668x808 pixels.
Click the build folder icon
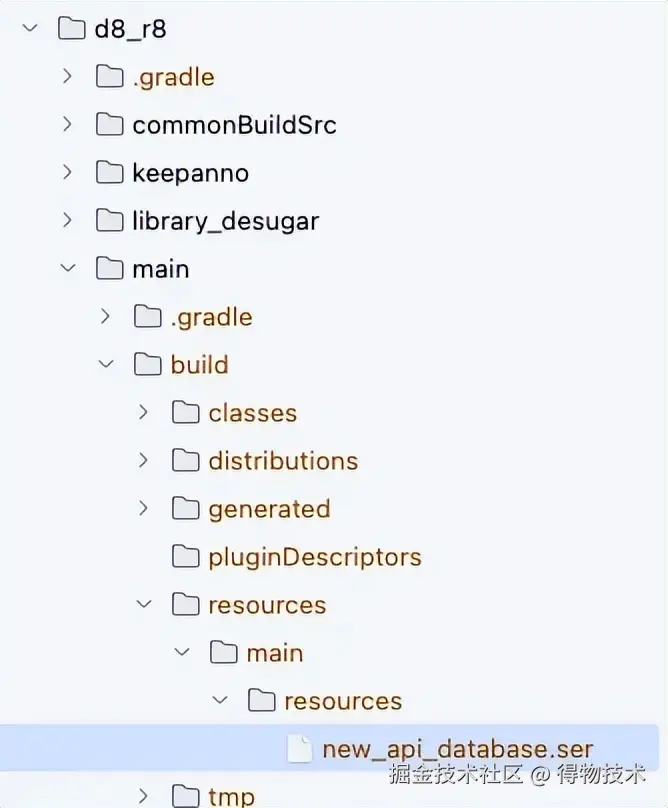(x=147, y=364)
